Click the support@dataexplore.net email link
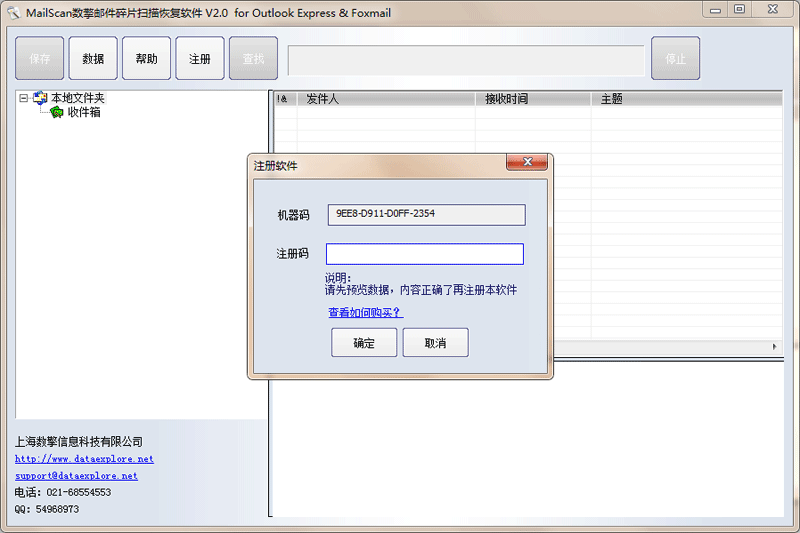 click(77, 476)
